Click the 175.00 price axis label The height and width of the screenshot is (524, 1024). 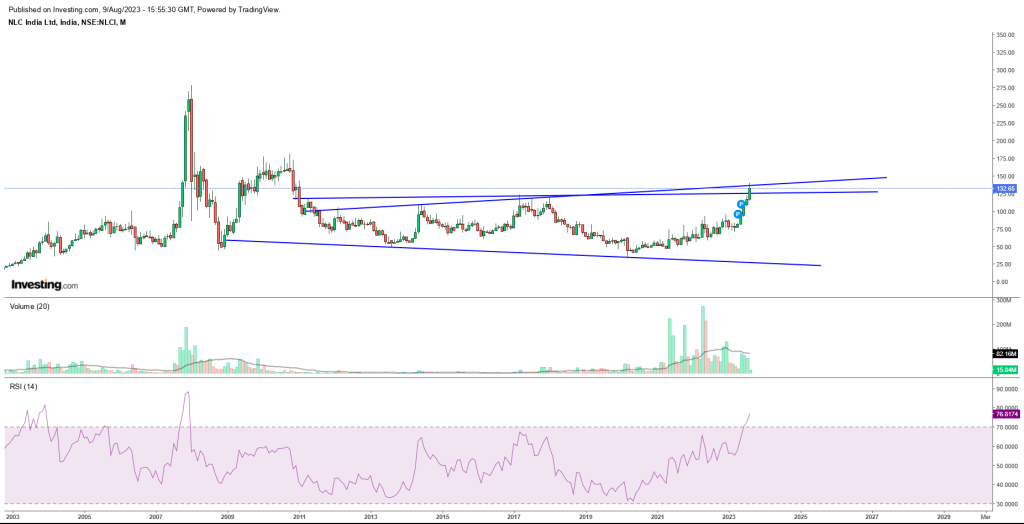click(x=1005, y=159)
